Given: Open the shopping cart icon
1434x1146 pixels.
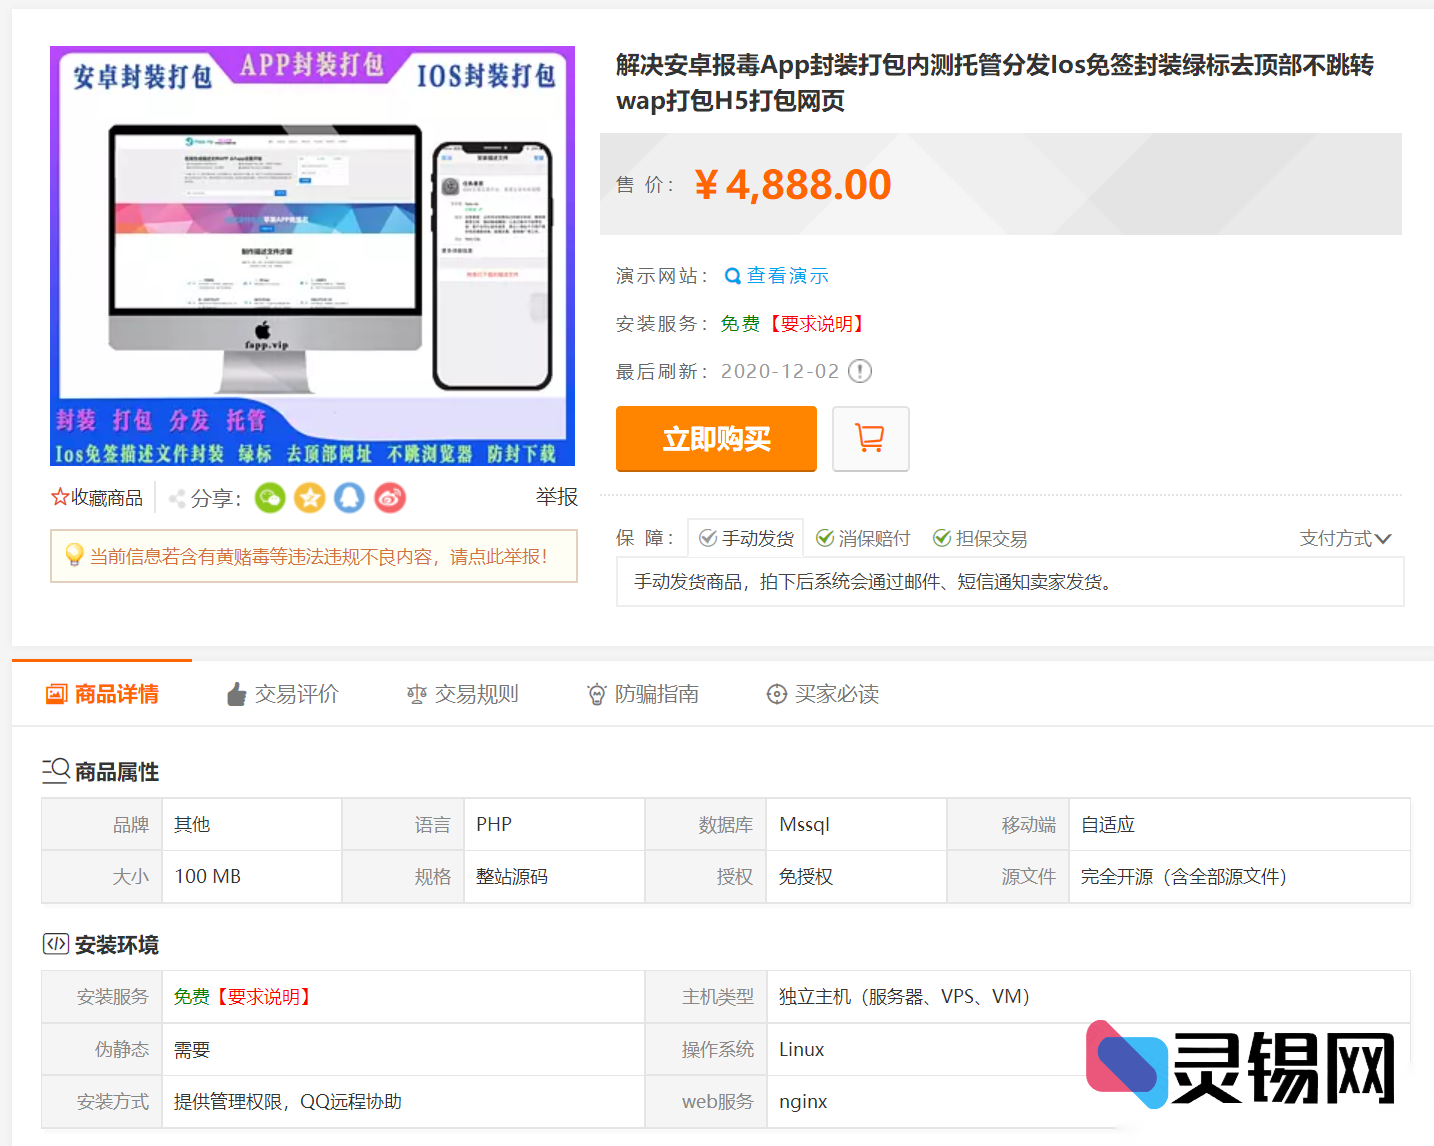Looking at the screenshot, I should coord(870,438).
